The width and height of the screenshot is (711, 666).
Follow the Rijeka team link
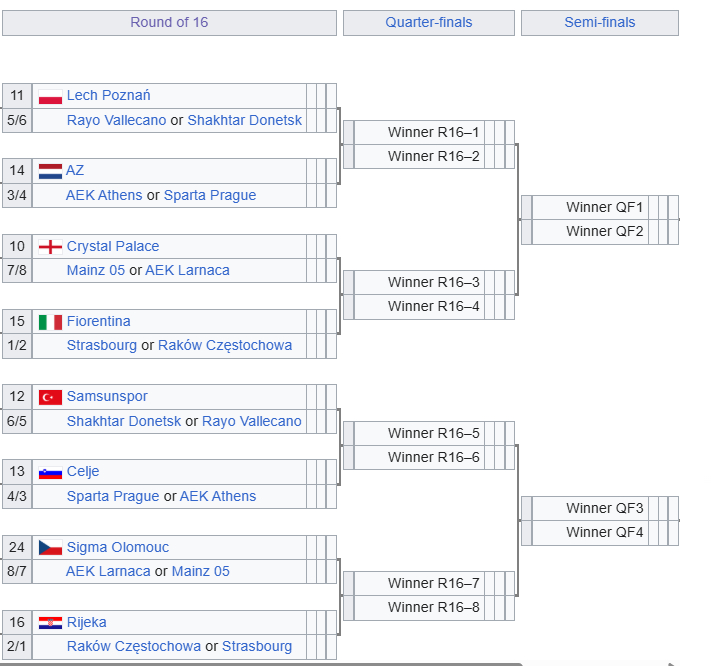pyautogui.click(x=87, y=623)
